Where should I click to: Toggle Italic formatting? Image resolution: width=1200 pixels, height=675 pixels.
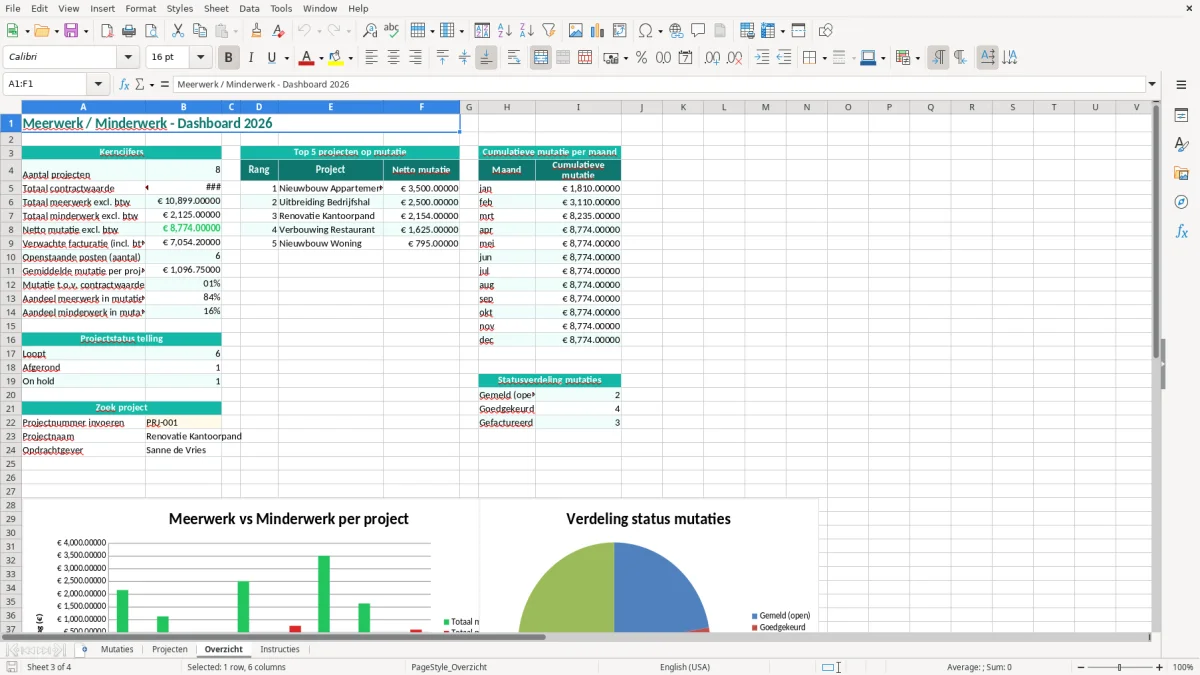coord(251,58)
